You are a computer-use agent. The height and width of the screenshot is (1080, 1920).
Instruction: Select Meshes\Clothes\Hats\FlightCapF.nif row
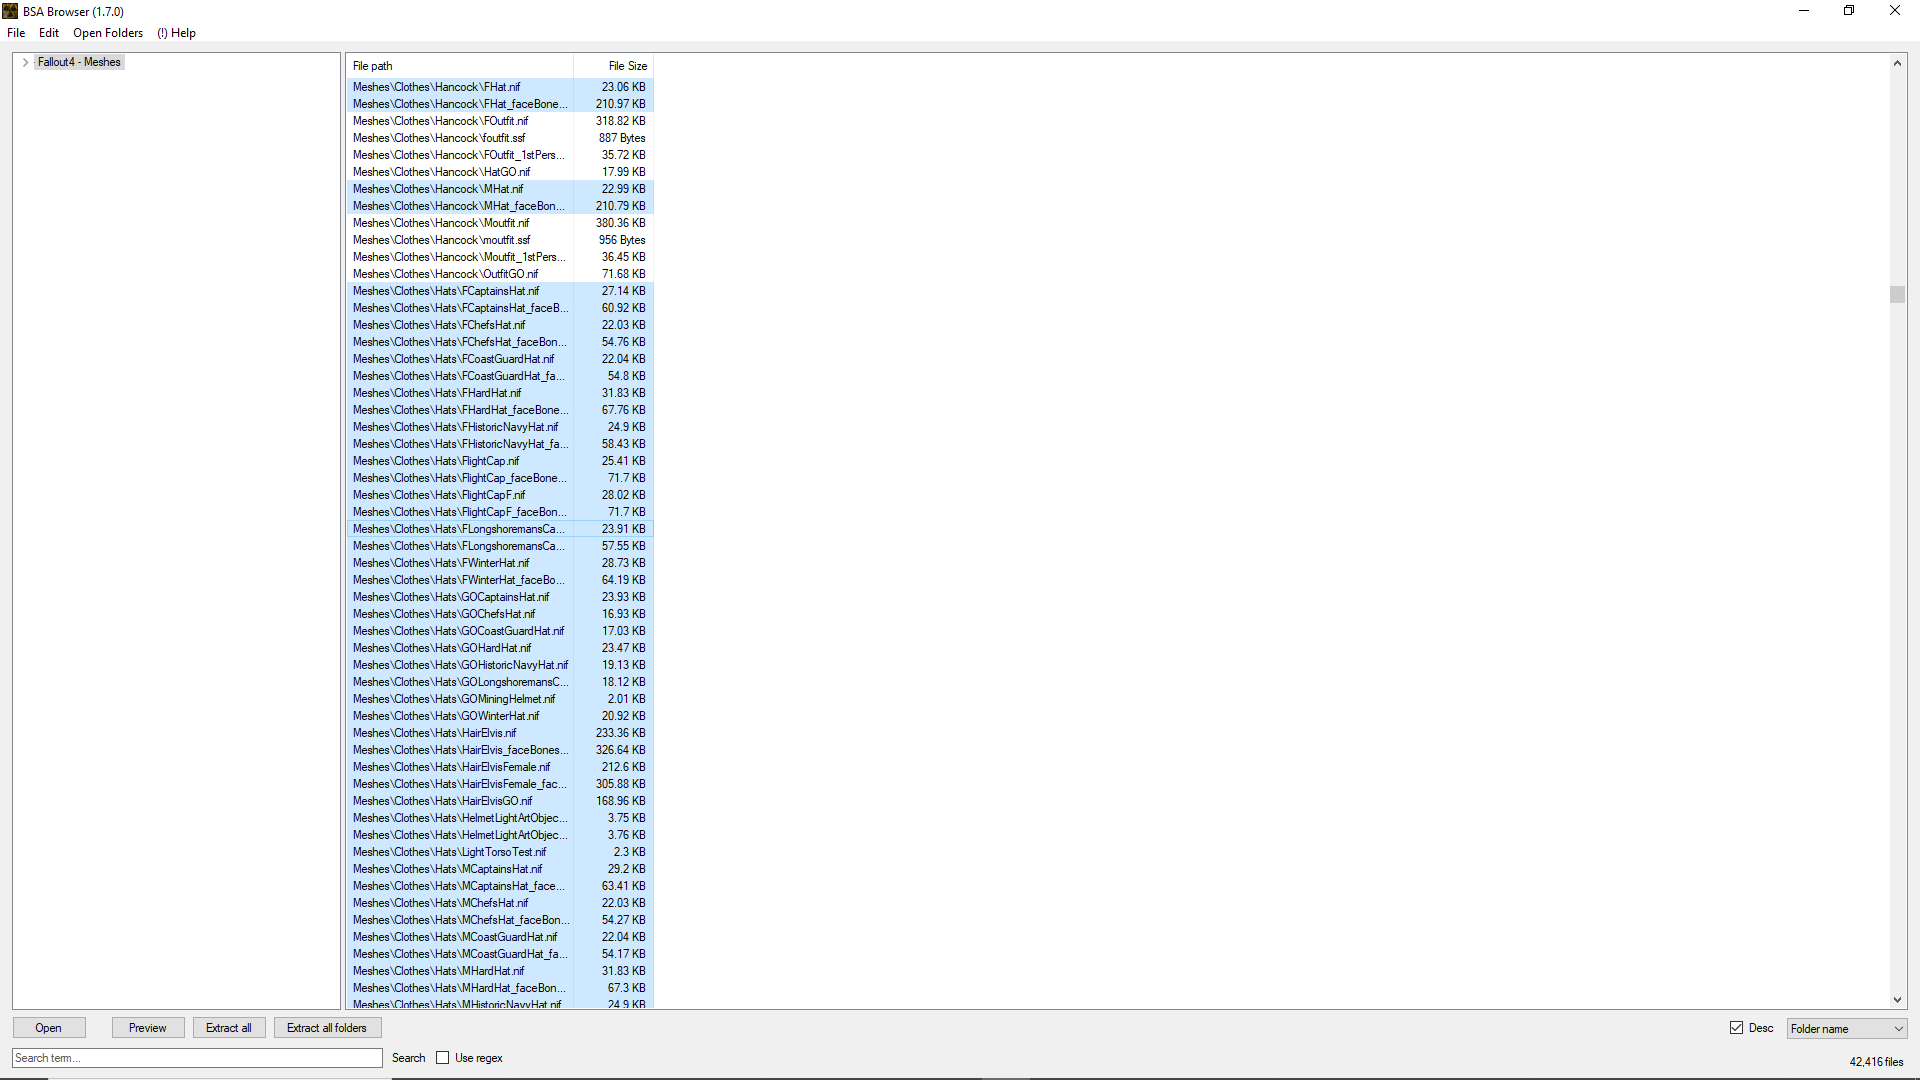click(x=500, y=495)
